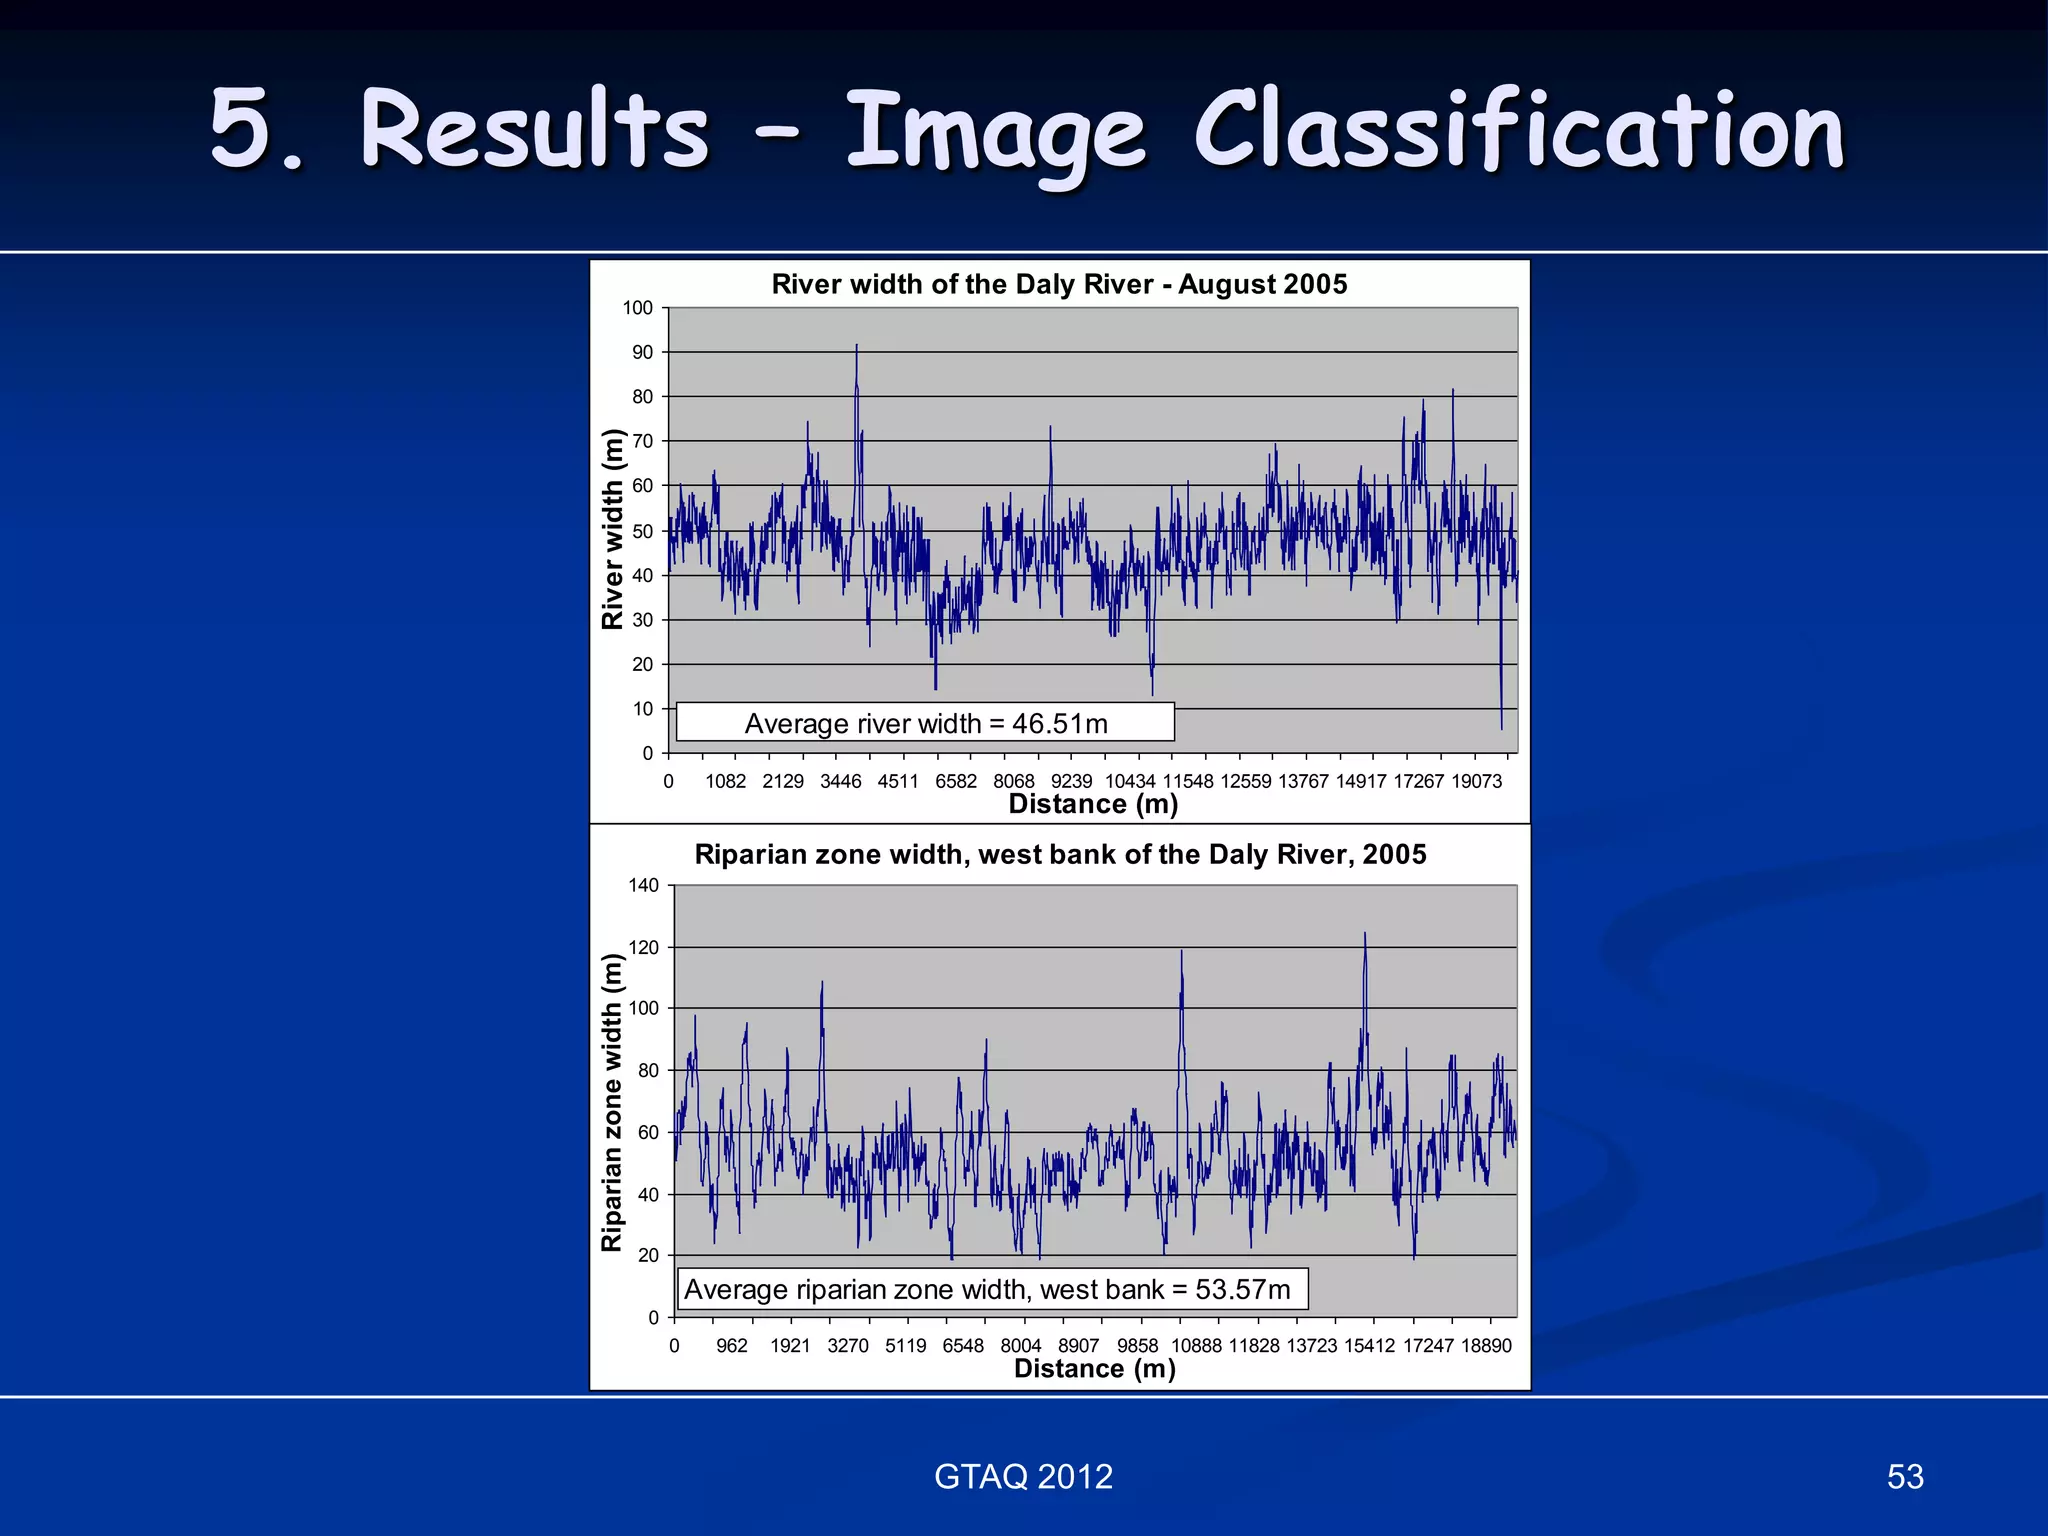The height and width of the screenshot is (1536, 2048).
Task: Click the 100 value on the river width axis
Action: coord(637,308)
